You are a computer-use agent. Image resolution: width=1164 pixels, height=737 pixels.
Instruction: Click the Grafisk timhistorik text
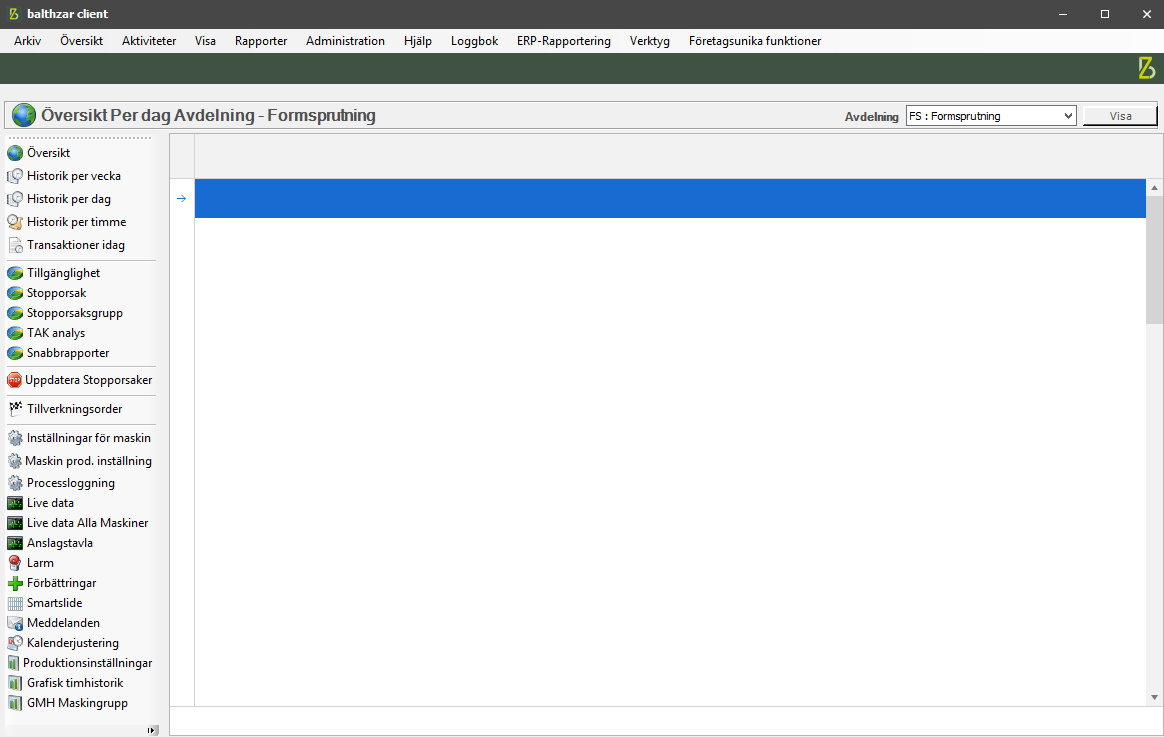pyautogui.click(x=75, y=684)
